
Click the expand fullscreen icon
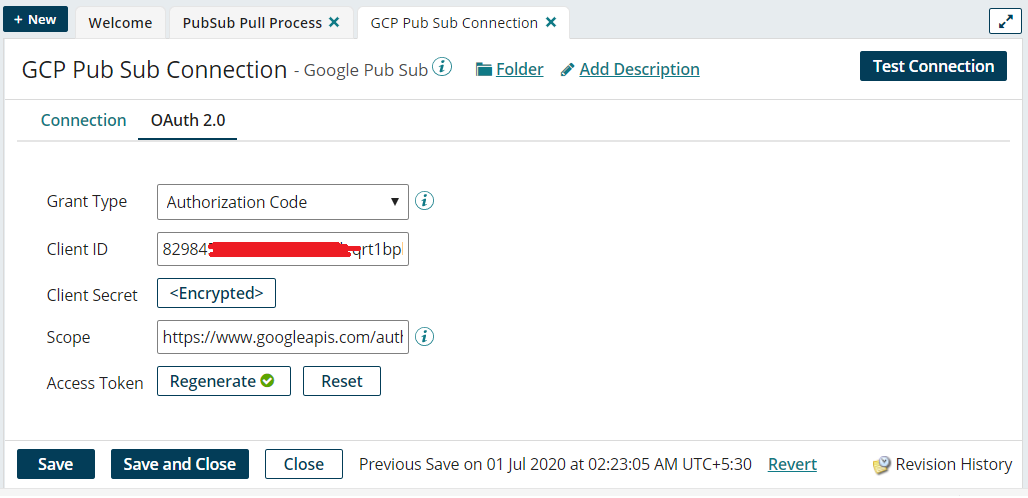click(x=1004, y=21)
